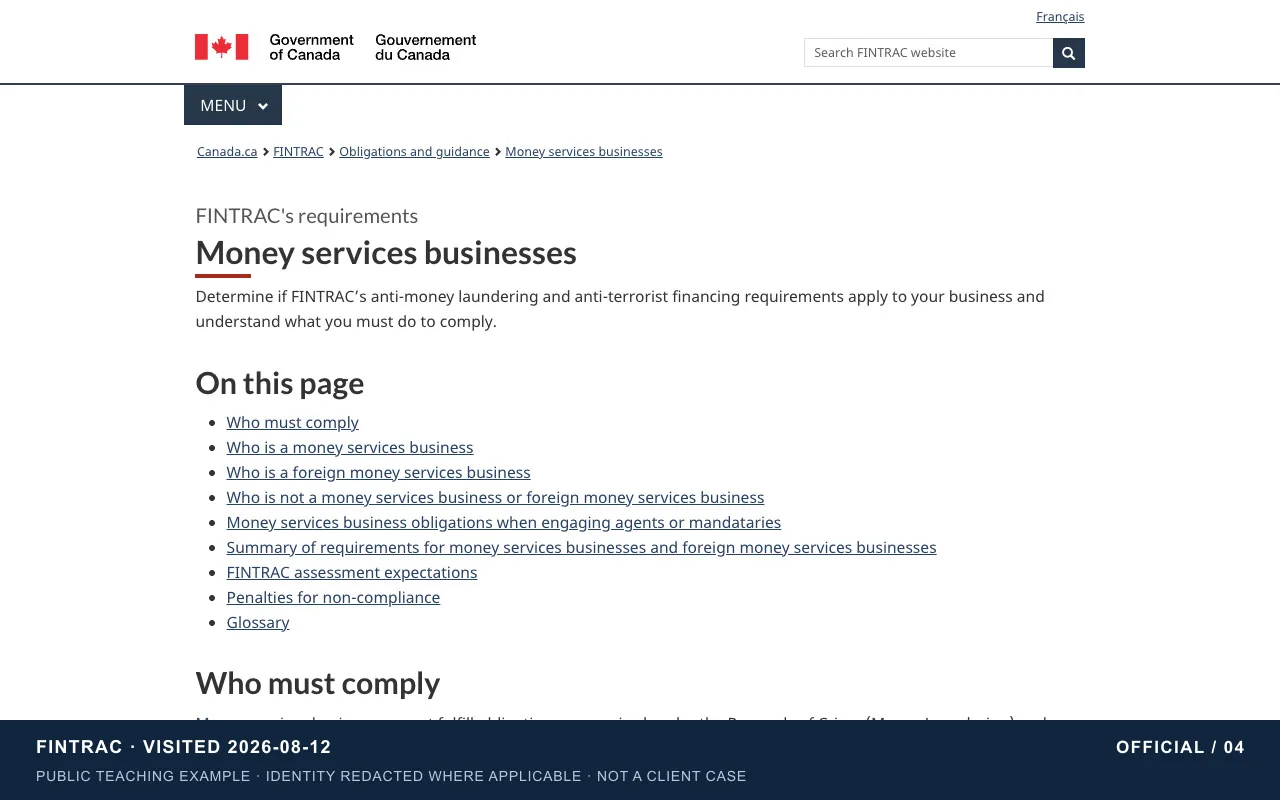Viewport: 1280px width, 800px height.
Task: Focus the Search FINTRAC website field
Action: (928, 53)
